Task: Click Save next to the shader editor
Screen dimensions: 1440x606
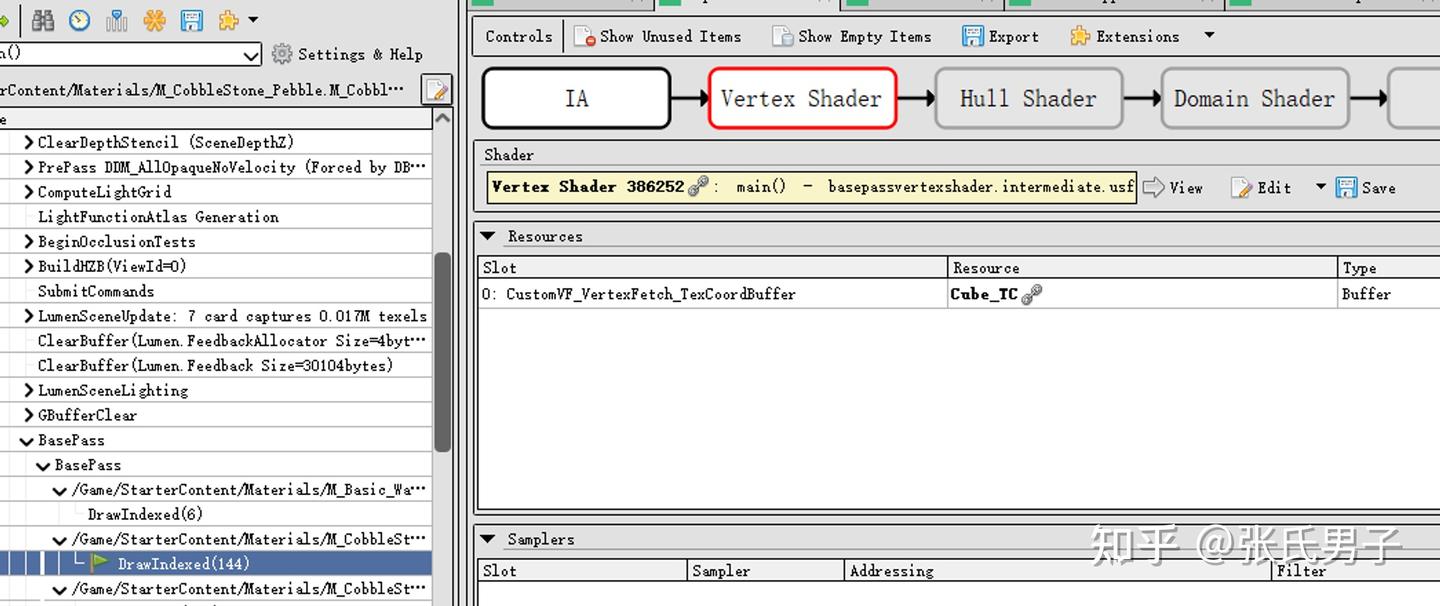Action: 1367,187
